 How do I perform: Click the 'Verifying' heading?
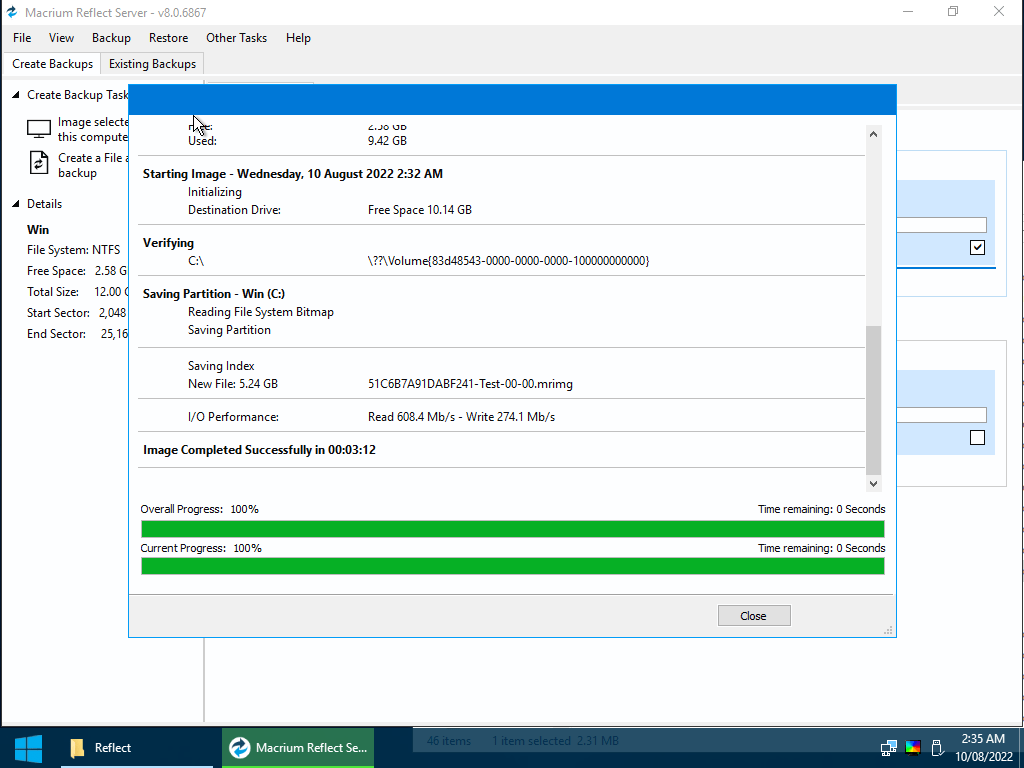[x=168, y=243]
